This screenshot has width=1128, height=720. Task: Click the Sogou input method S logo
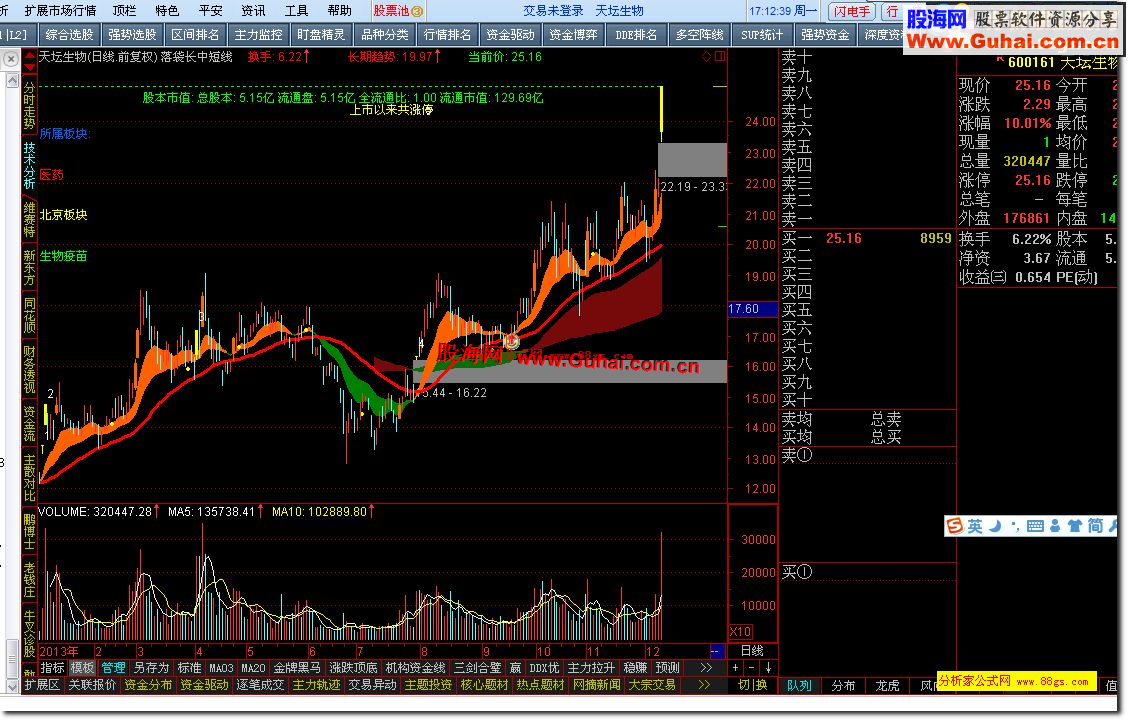pos(955,526)
